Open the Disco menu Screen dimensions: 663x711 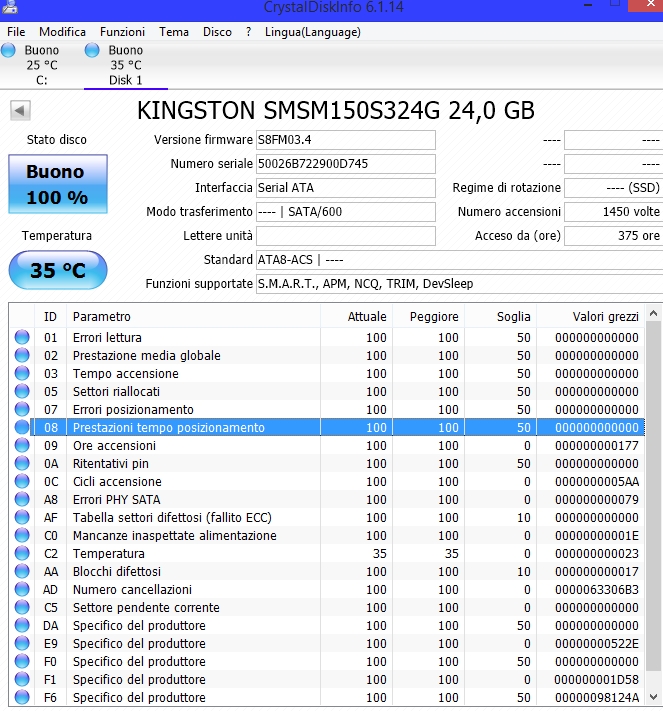[x=217, y=32]
